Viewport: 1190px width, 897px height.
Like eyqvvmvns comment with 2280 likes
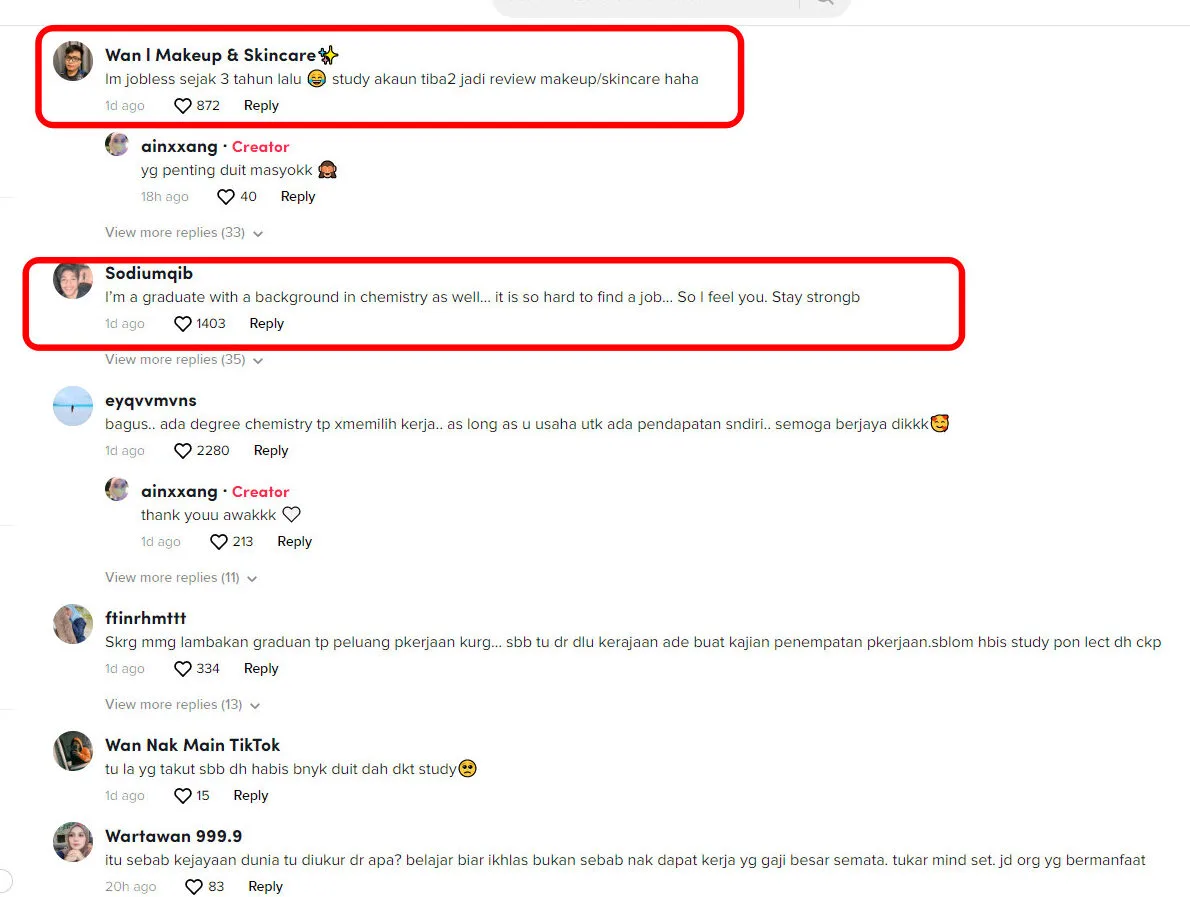tap(183, 450)
